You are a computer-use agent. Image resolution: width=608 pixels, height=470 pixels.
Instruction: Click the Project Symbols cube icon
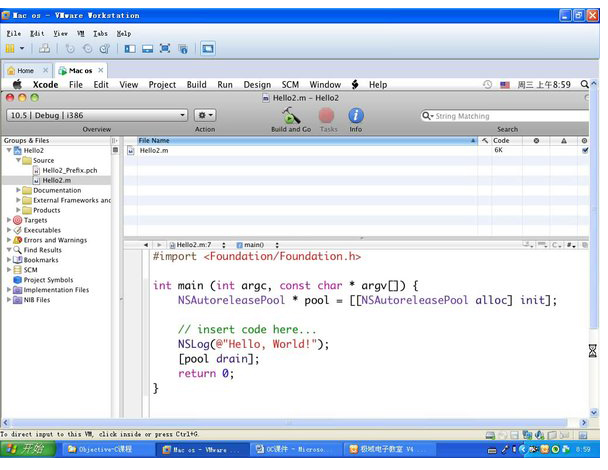(17, 280)
